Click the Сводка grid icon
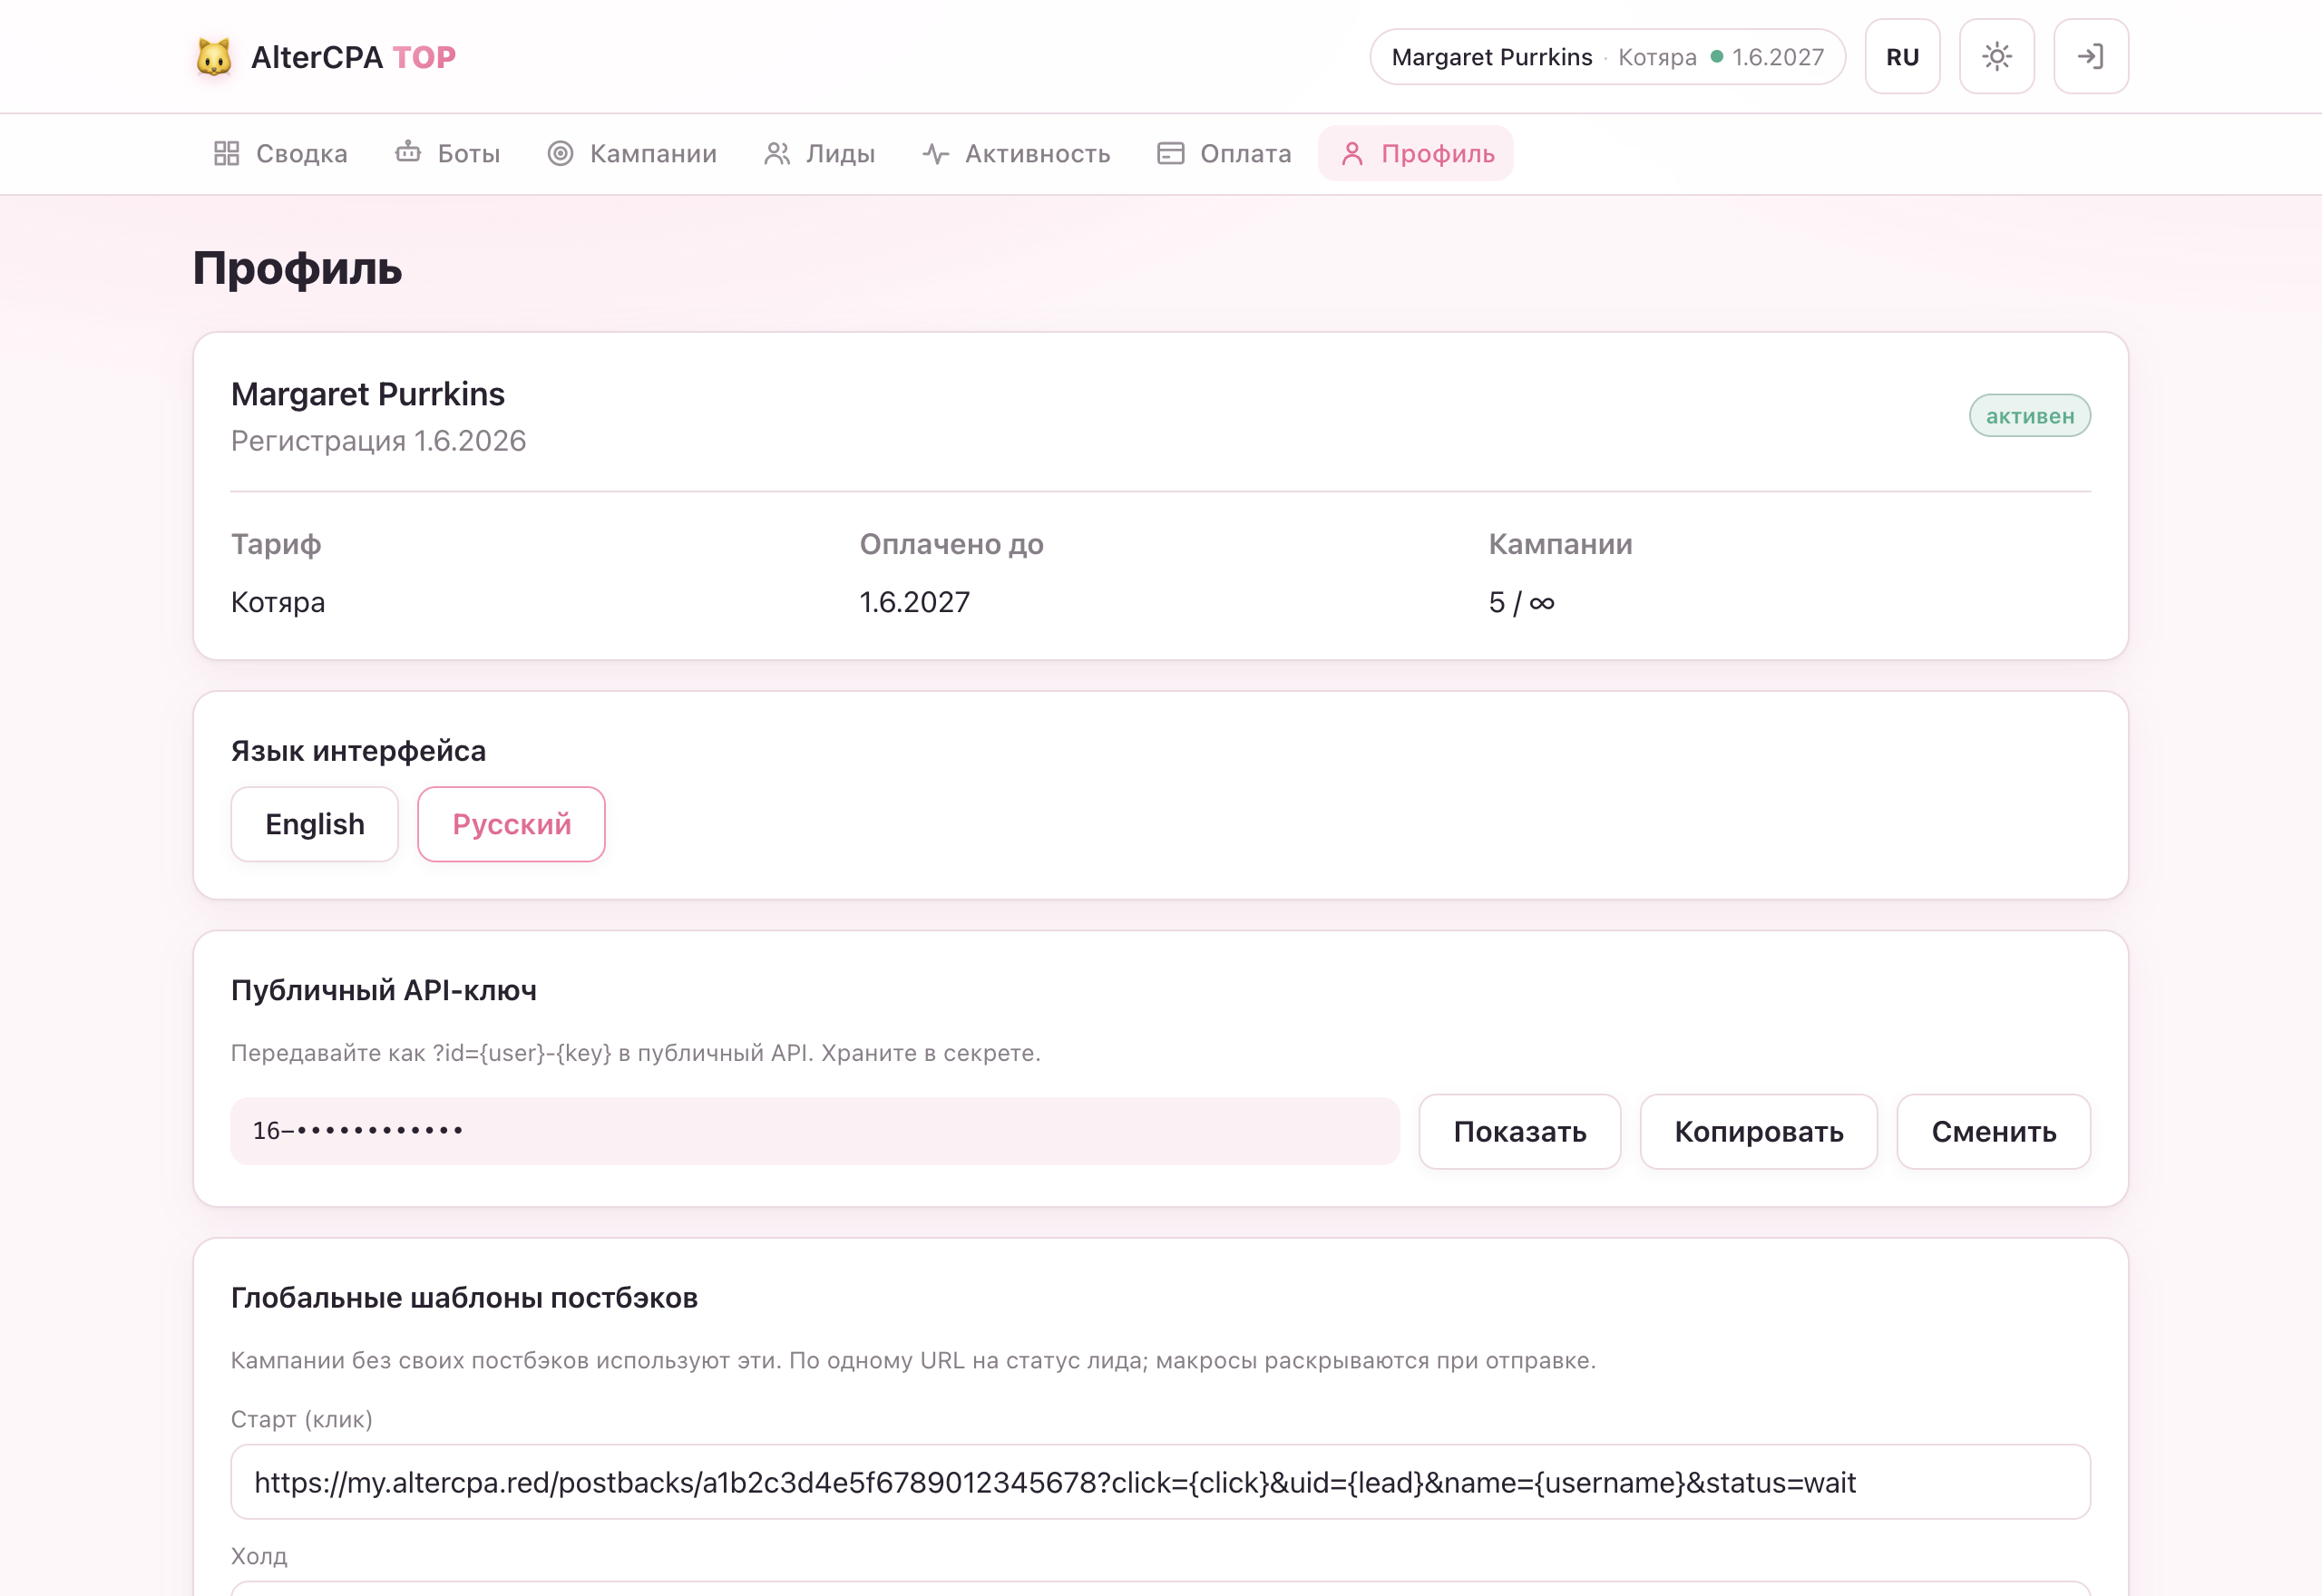Viewport: 2322px width, 1596px height. (227, 153)
